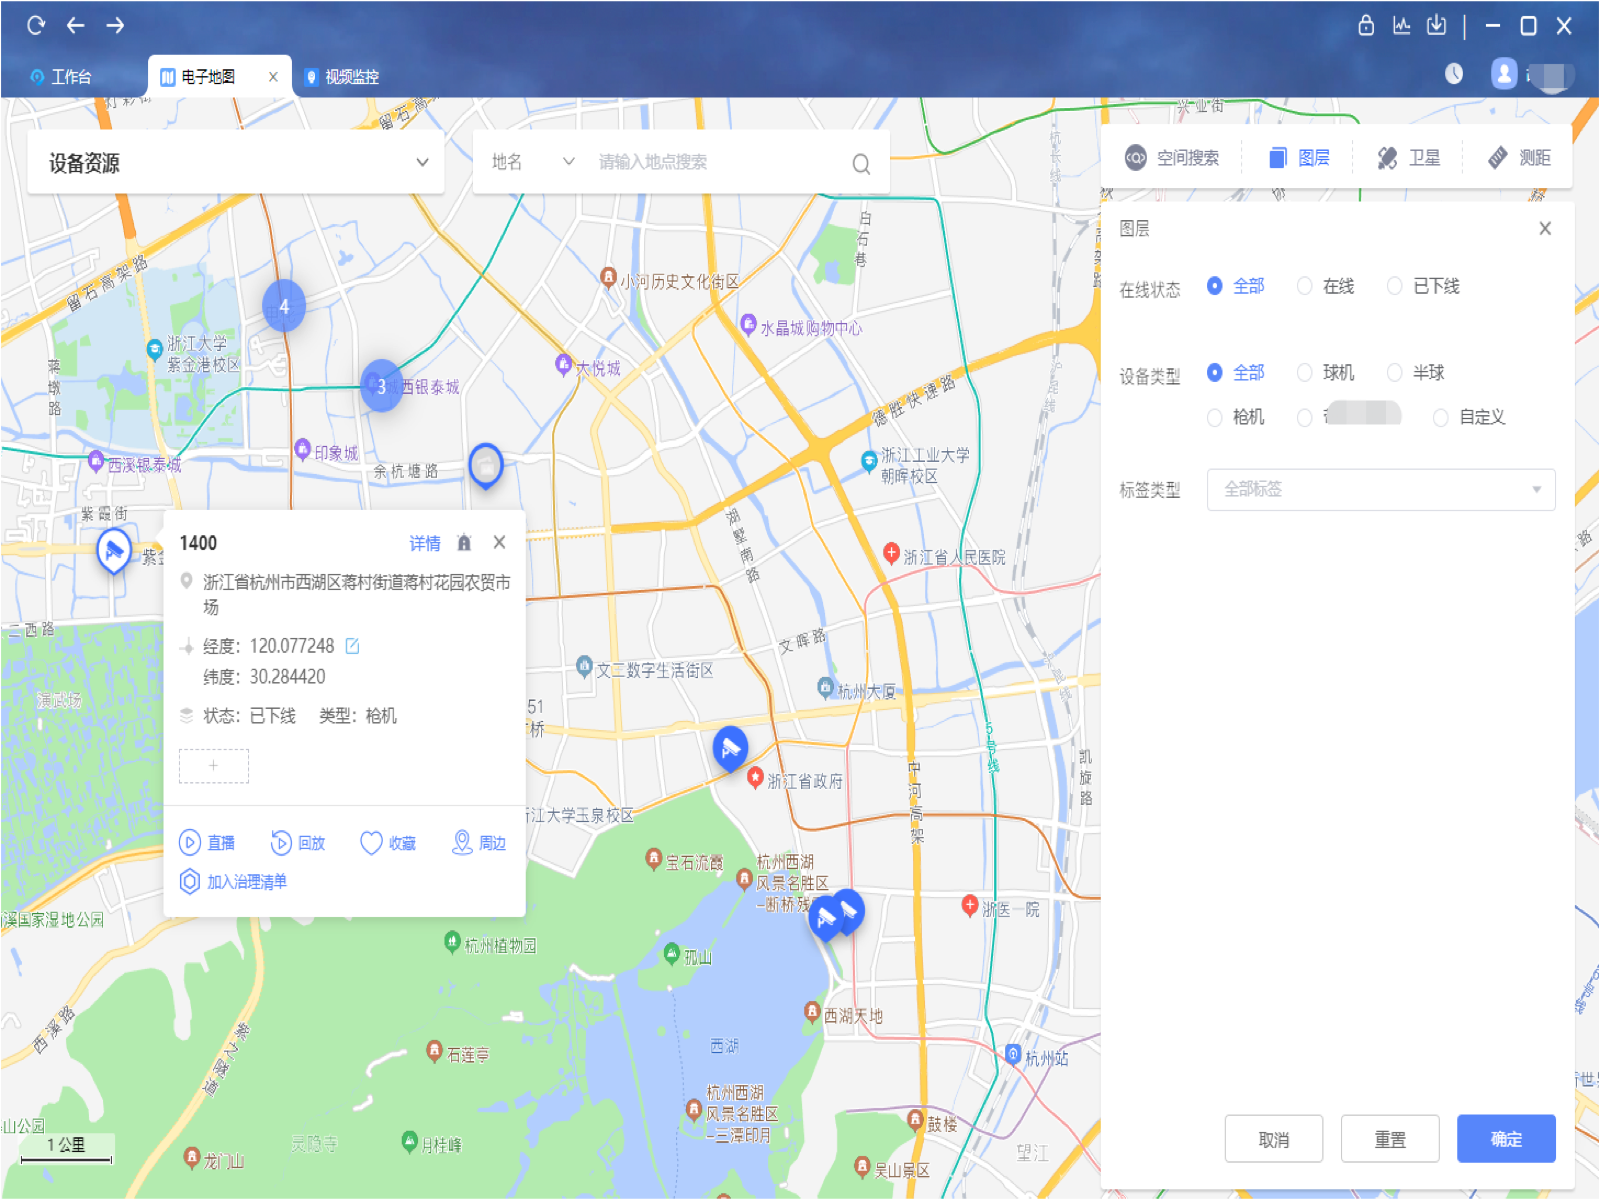Click 确定 button

(x=1506, y=1139)
